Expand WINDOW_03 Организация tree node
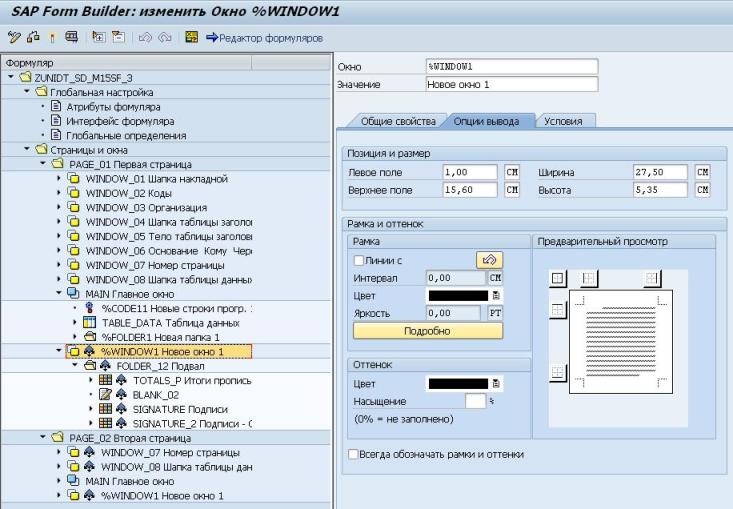 tap(59, 207)
